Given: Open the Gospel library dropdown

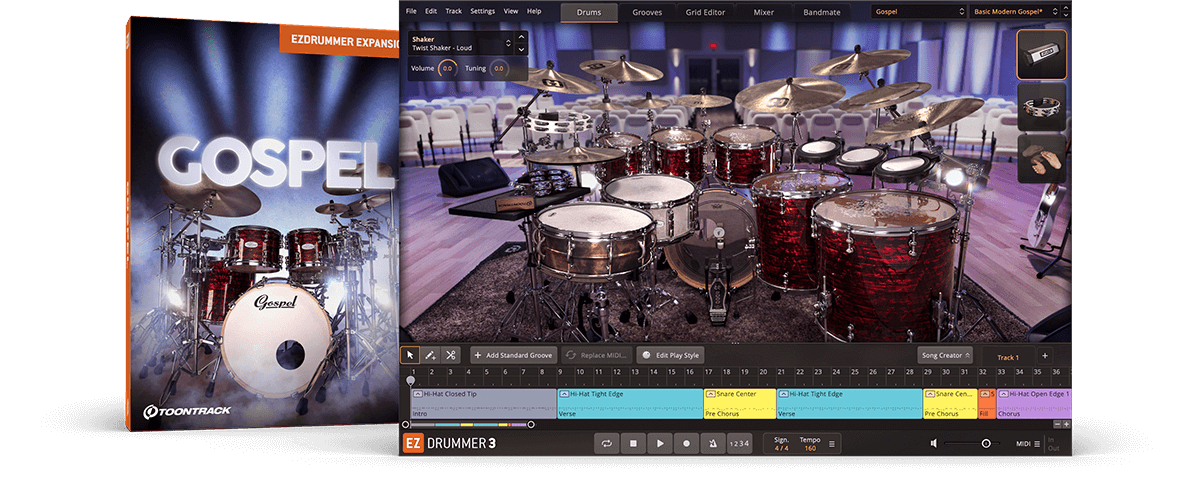Looking at the screenshot, I should click(918, 12).
